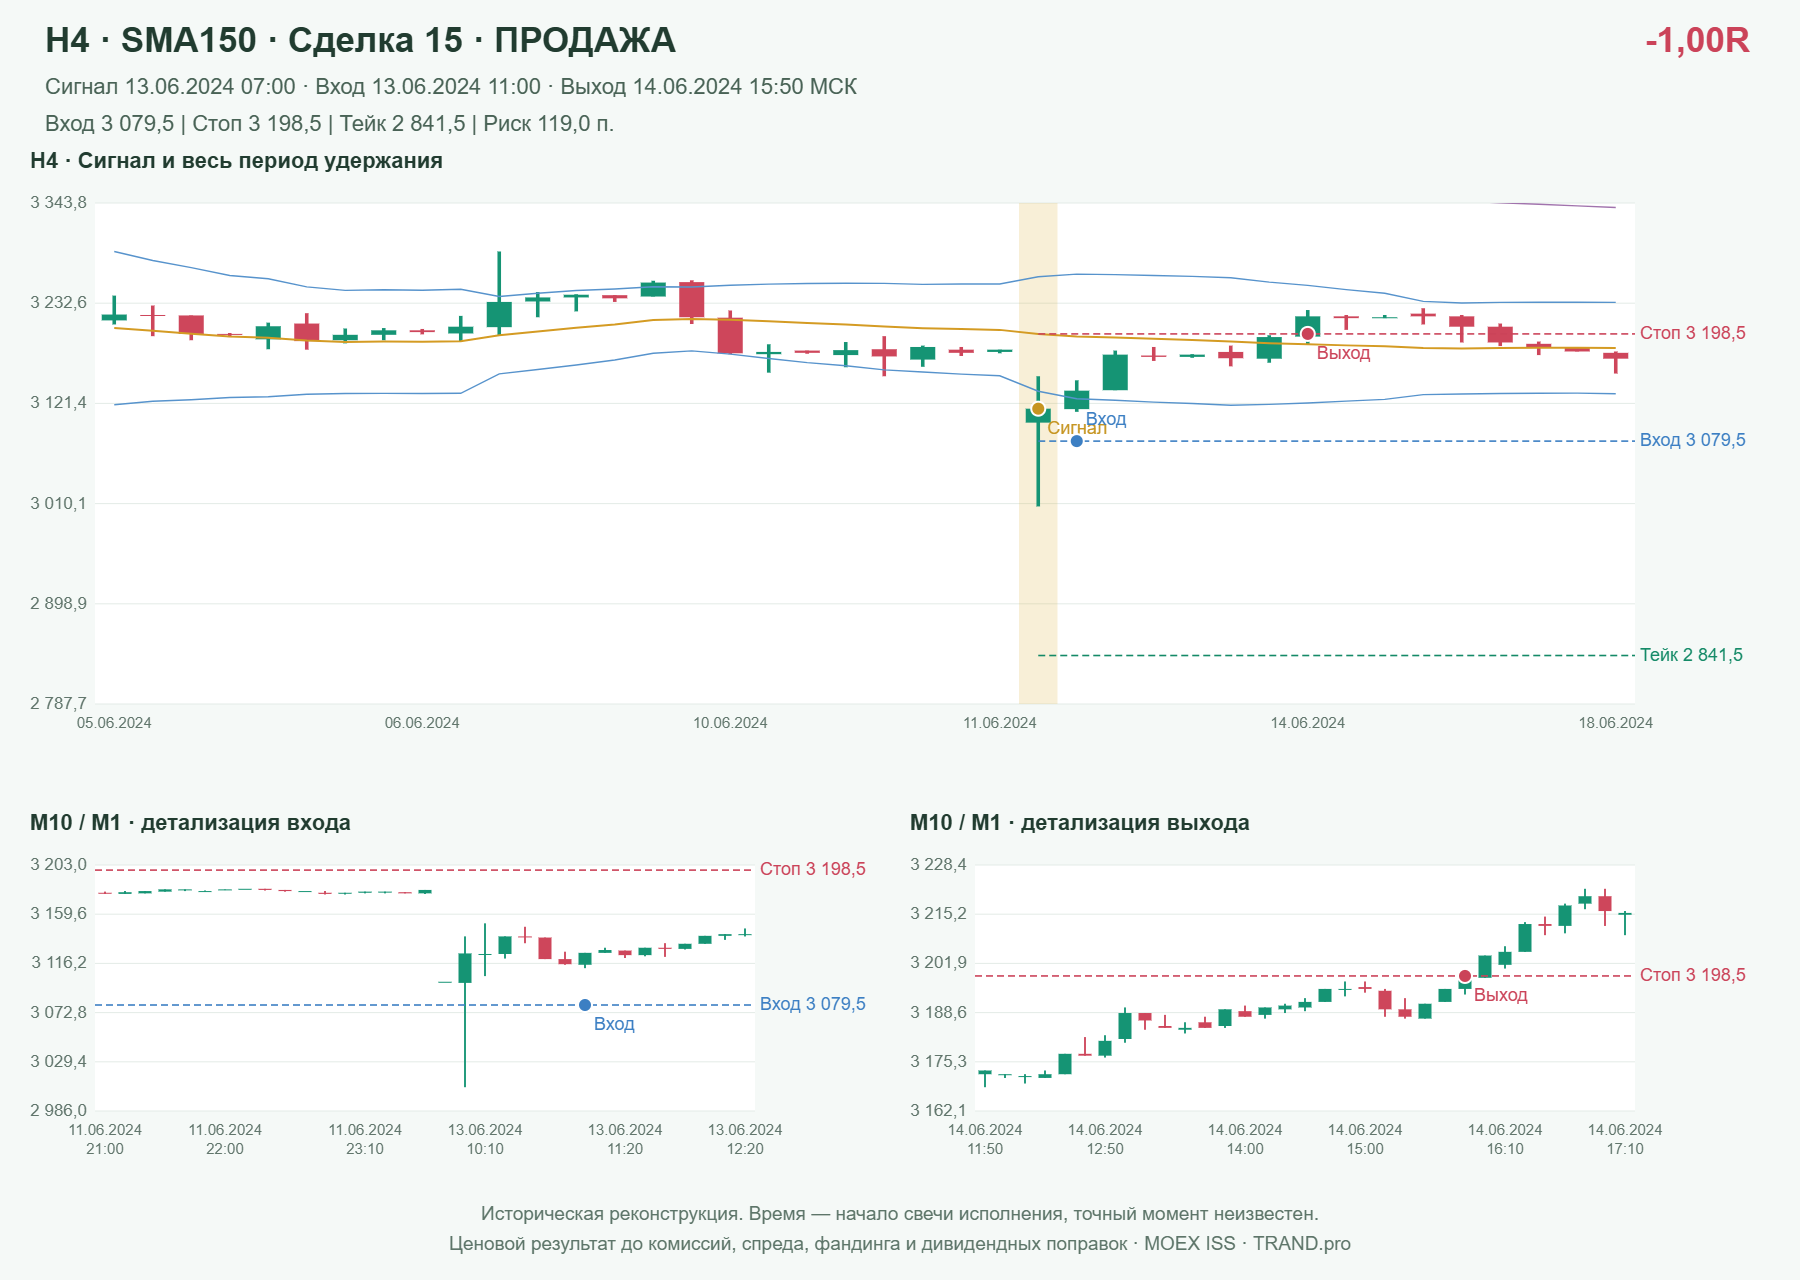Click heading 'H4 · Сигнал и весь период удержания'
Image resolution: width=1800 pixels, height=1280 pixels.
pos(236,161)
